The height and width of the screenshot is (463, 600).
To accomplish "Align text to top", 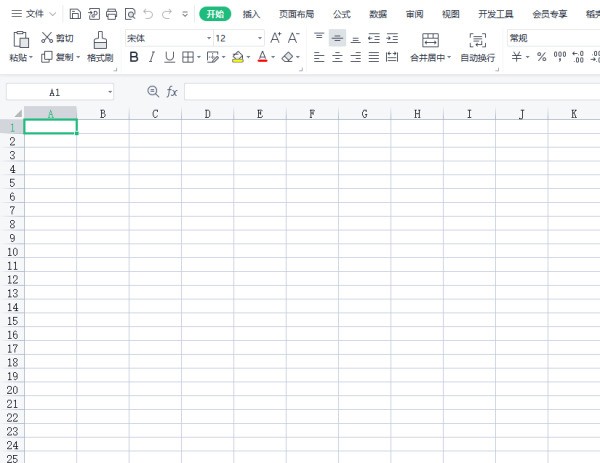I will [319, 37].
